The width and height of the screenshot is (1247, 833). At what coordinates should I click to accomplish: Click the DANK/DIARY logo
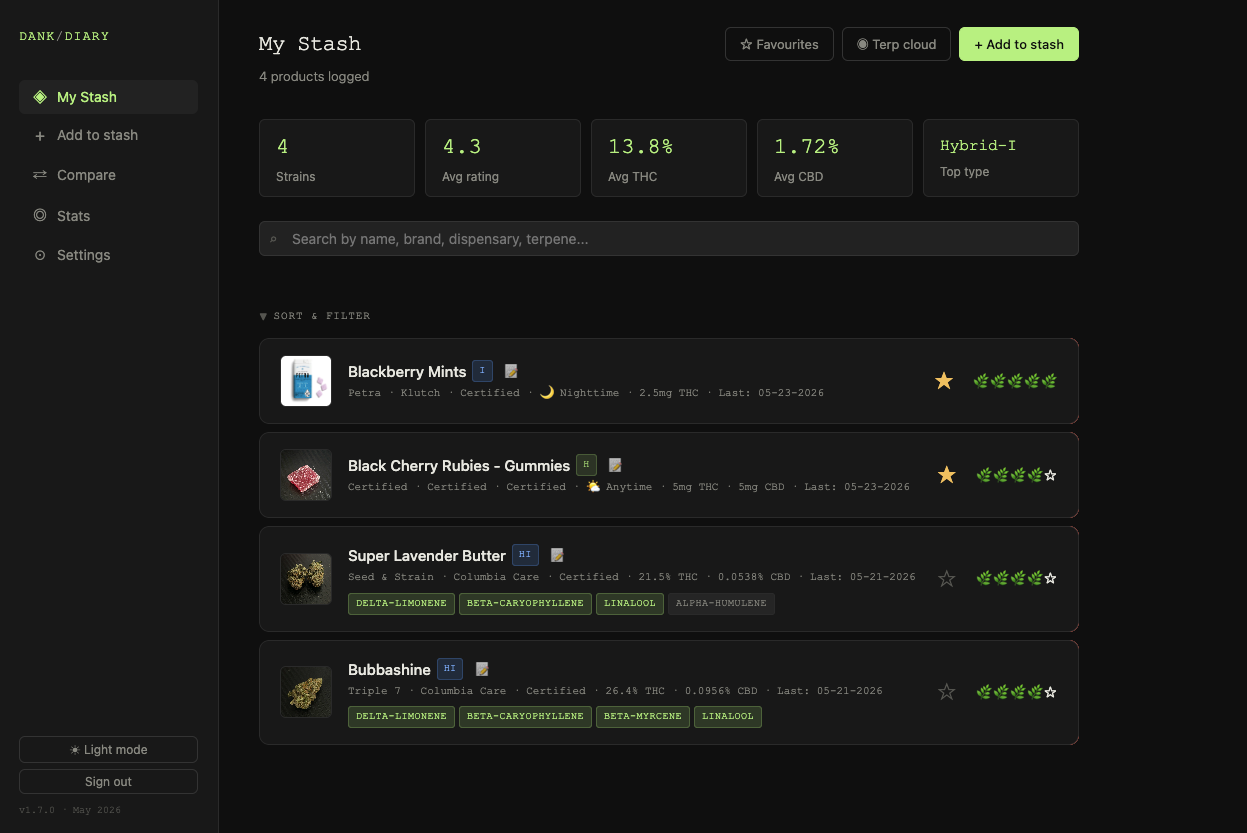pyautogui.click(x=64, y=36)
